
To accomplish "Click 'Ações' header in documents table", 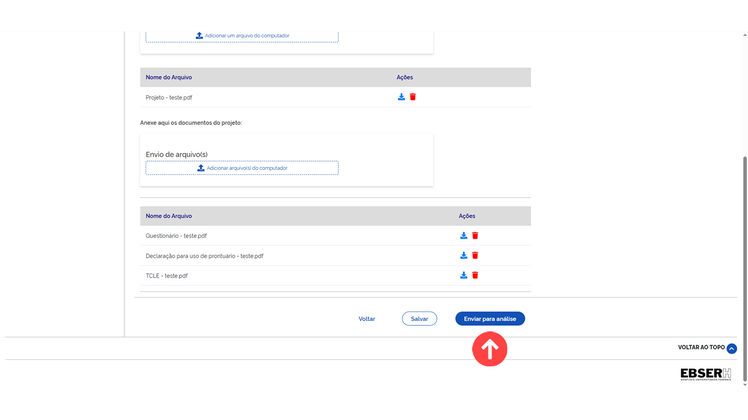I will pyautogui.click(x=467, y=216).
